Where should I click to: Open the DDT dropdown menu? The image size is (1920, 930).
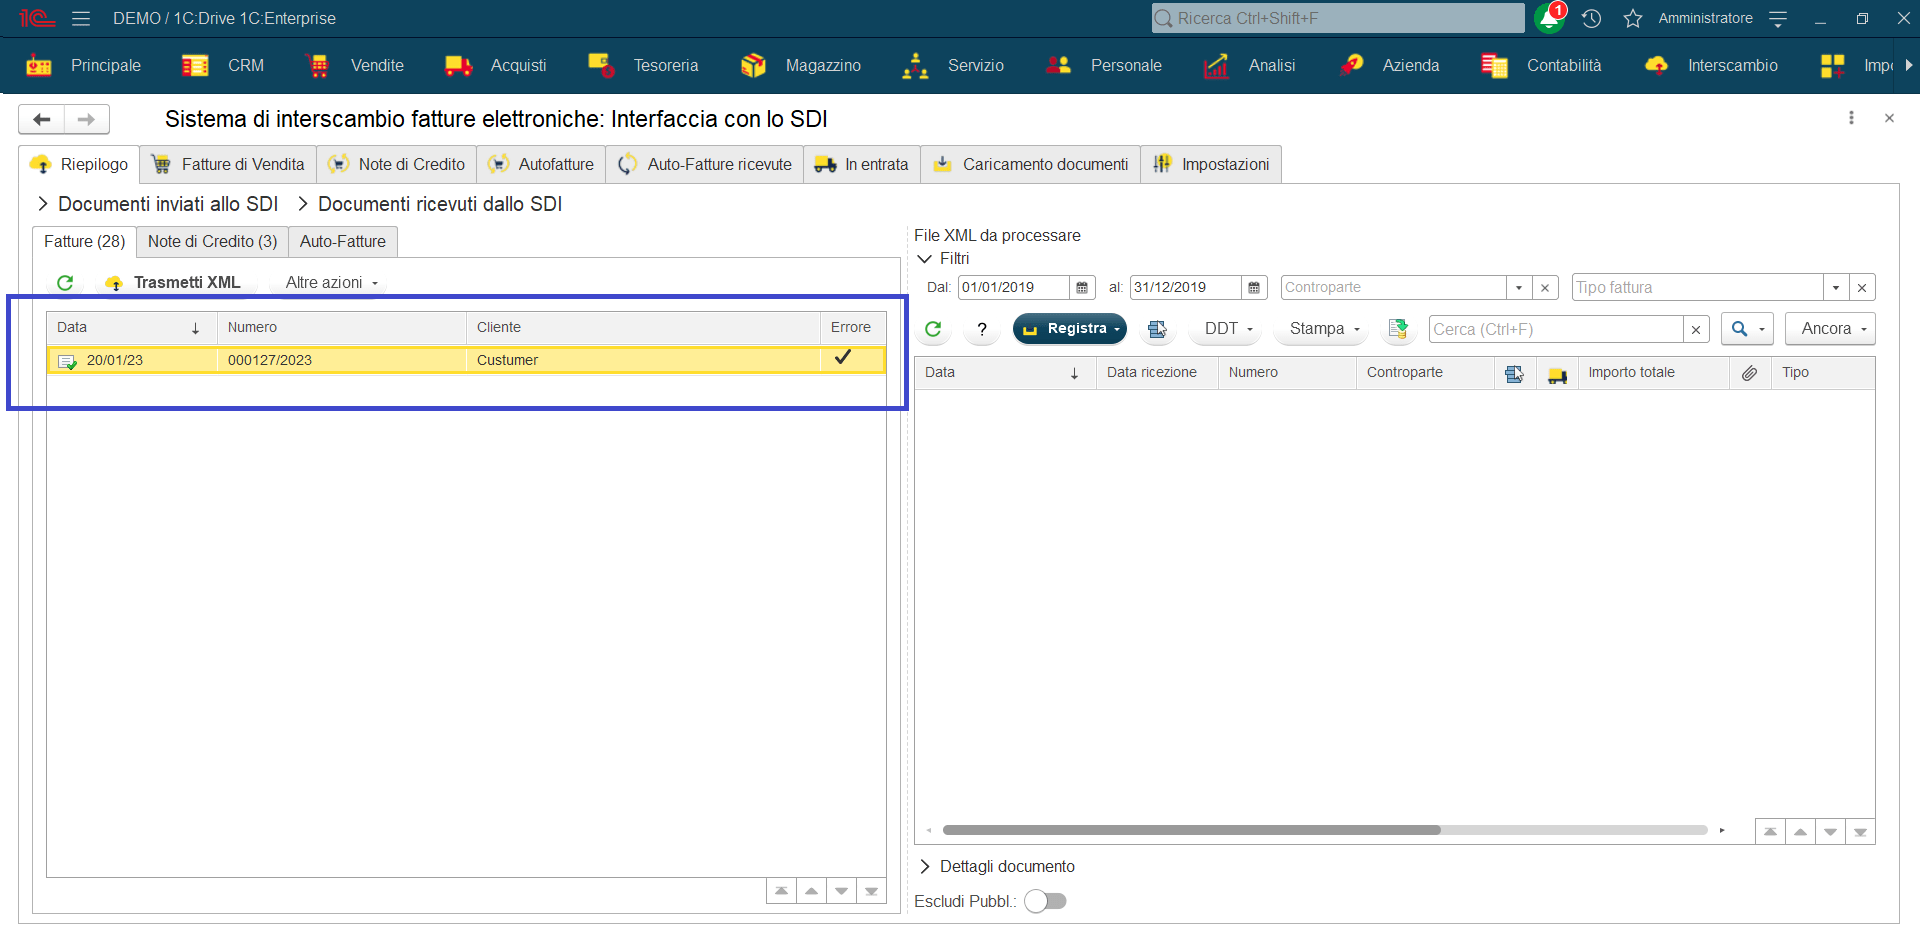1228,329
